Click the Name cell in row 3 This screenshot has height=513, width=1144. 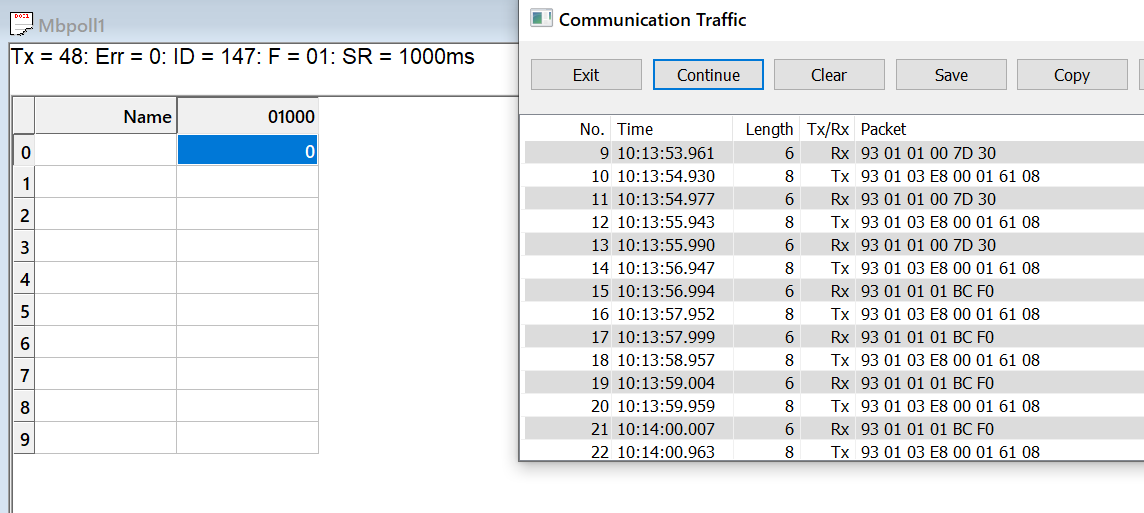(106, 247)
